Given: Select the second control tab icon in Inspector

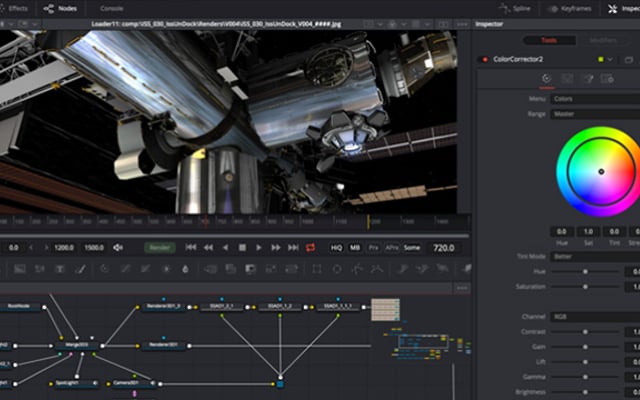Looking at the screenshot, I should point(567,78).
